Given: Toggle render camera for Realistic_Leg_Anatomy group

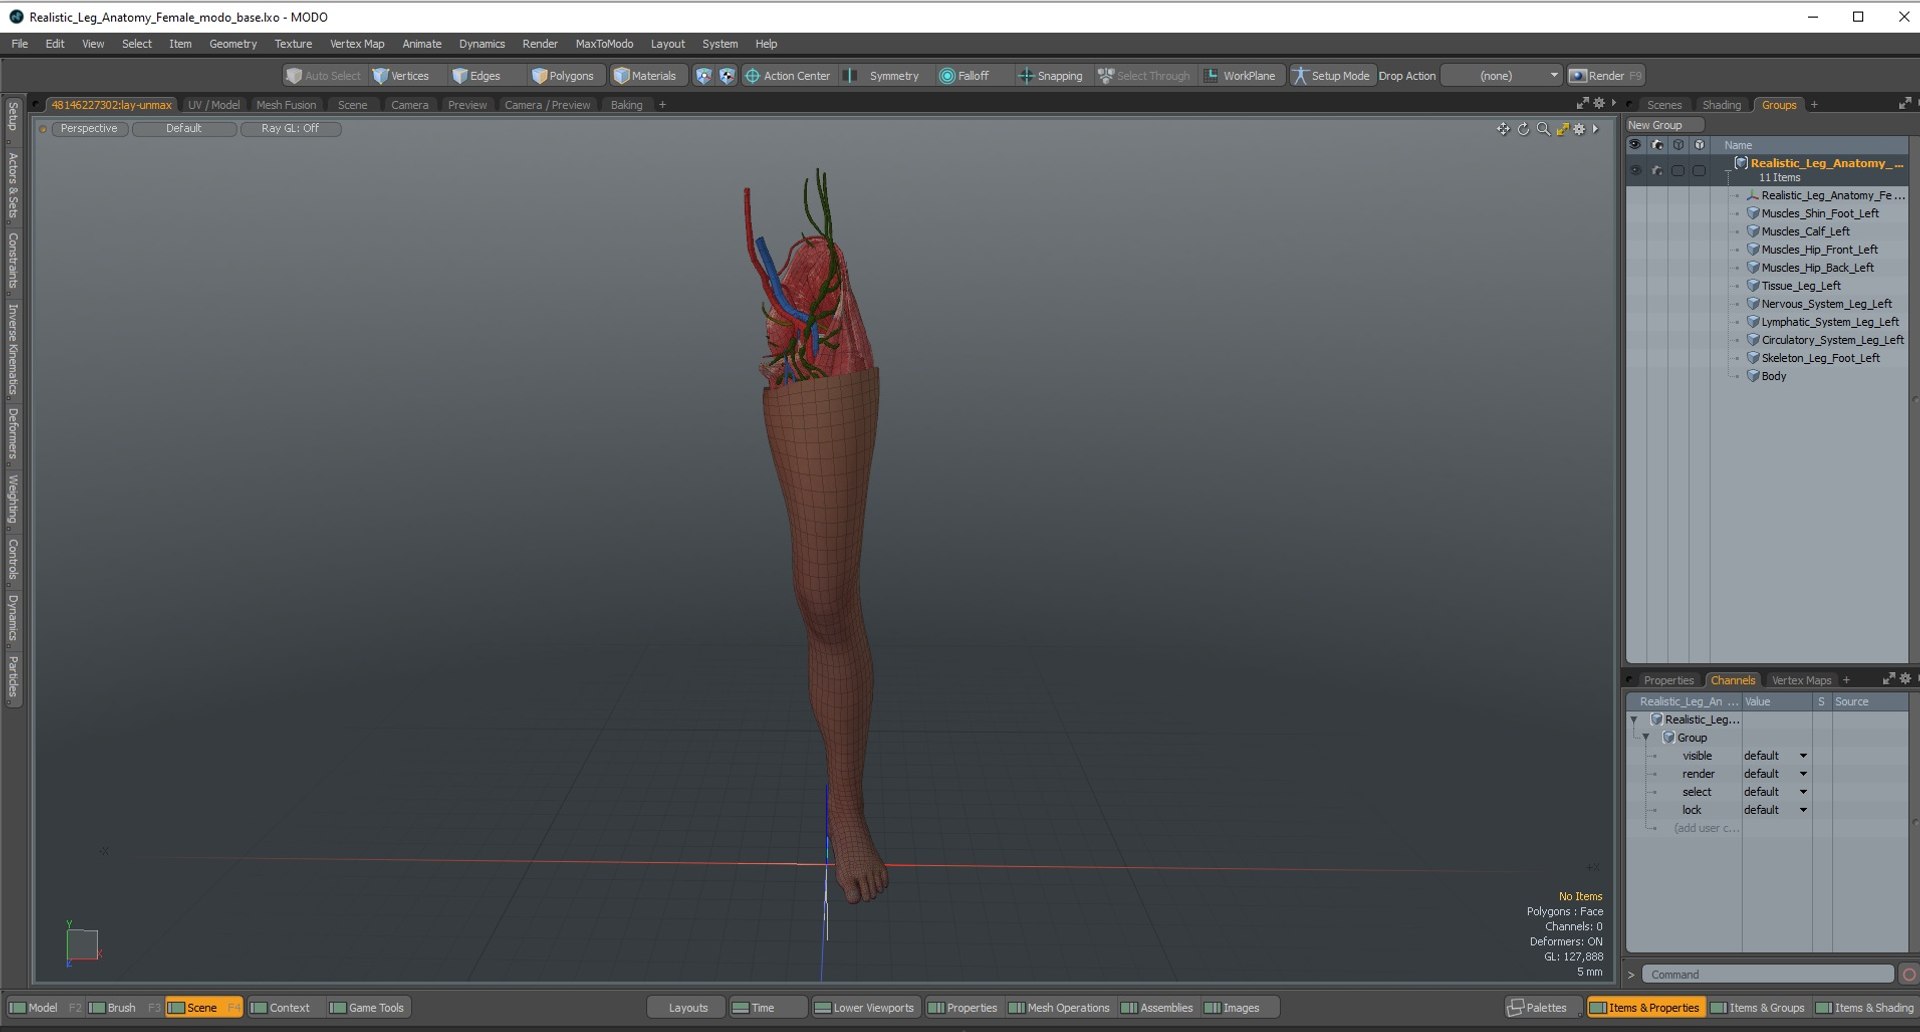Looking at the screenshot, I should pyautogui.click(x=1657, y=170).
